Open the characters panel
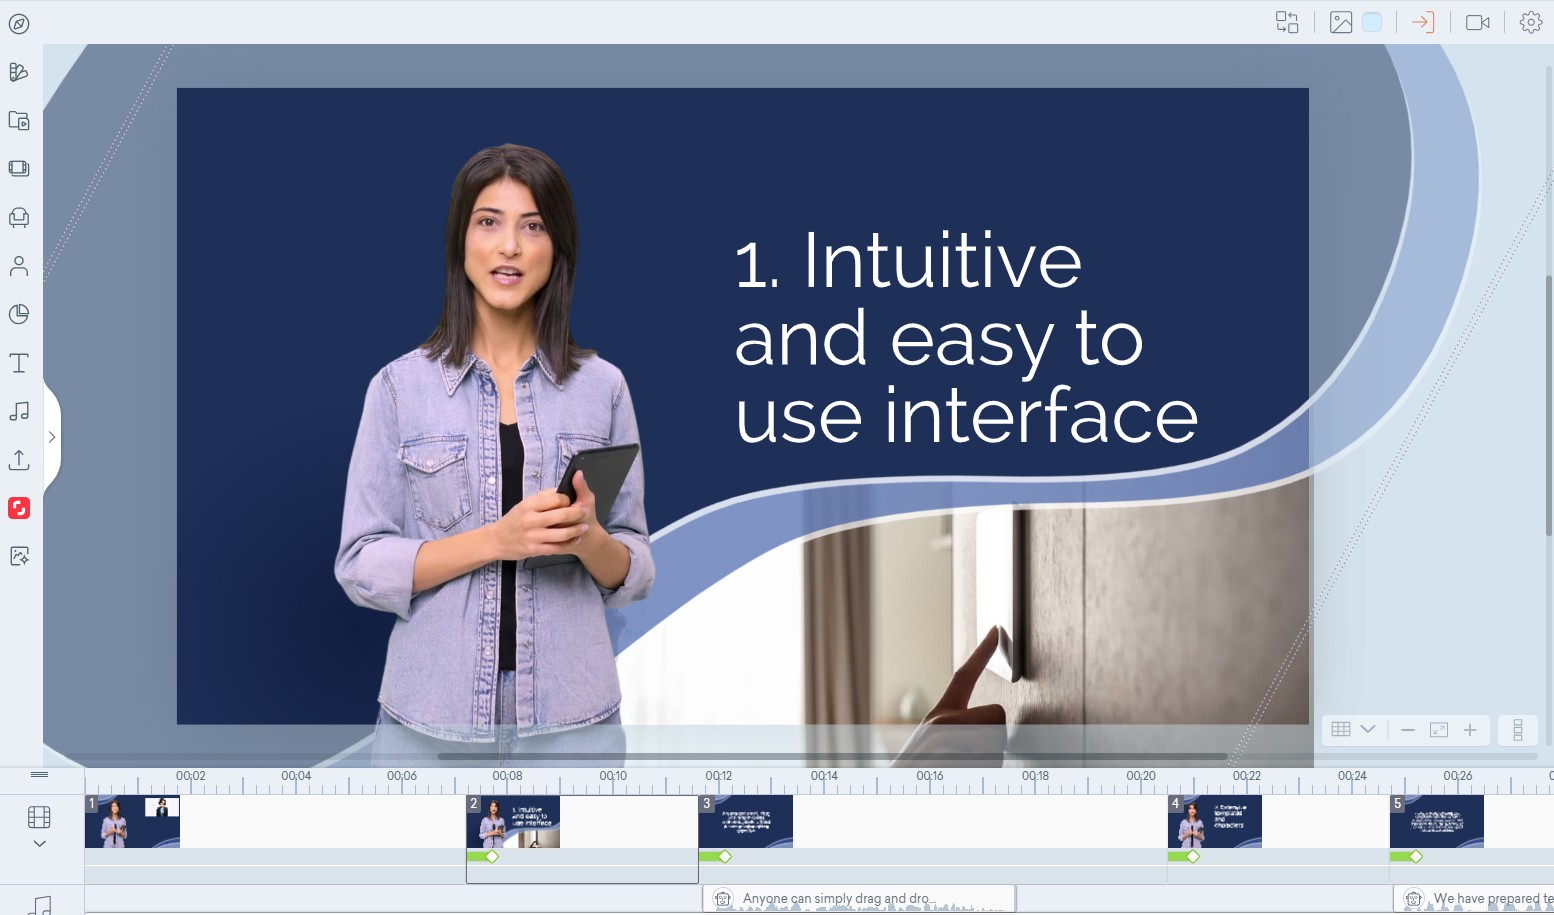 click(x=19, y=266)
